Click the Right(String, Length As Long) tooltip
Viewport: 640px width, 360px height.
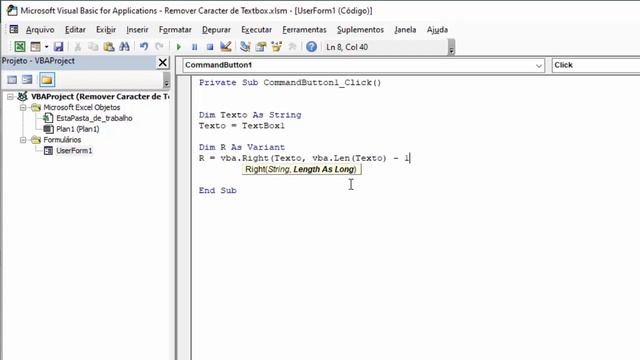pyautogui.click(x=302, y=169)
